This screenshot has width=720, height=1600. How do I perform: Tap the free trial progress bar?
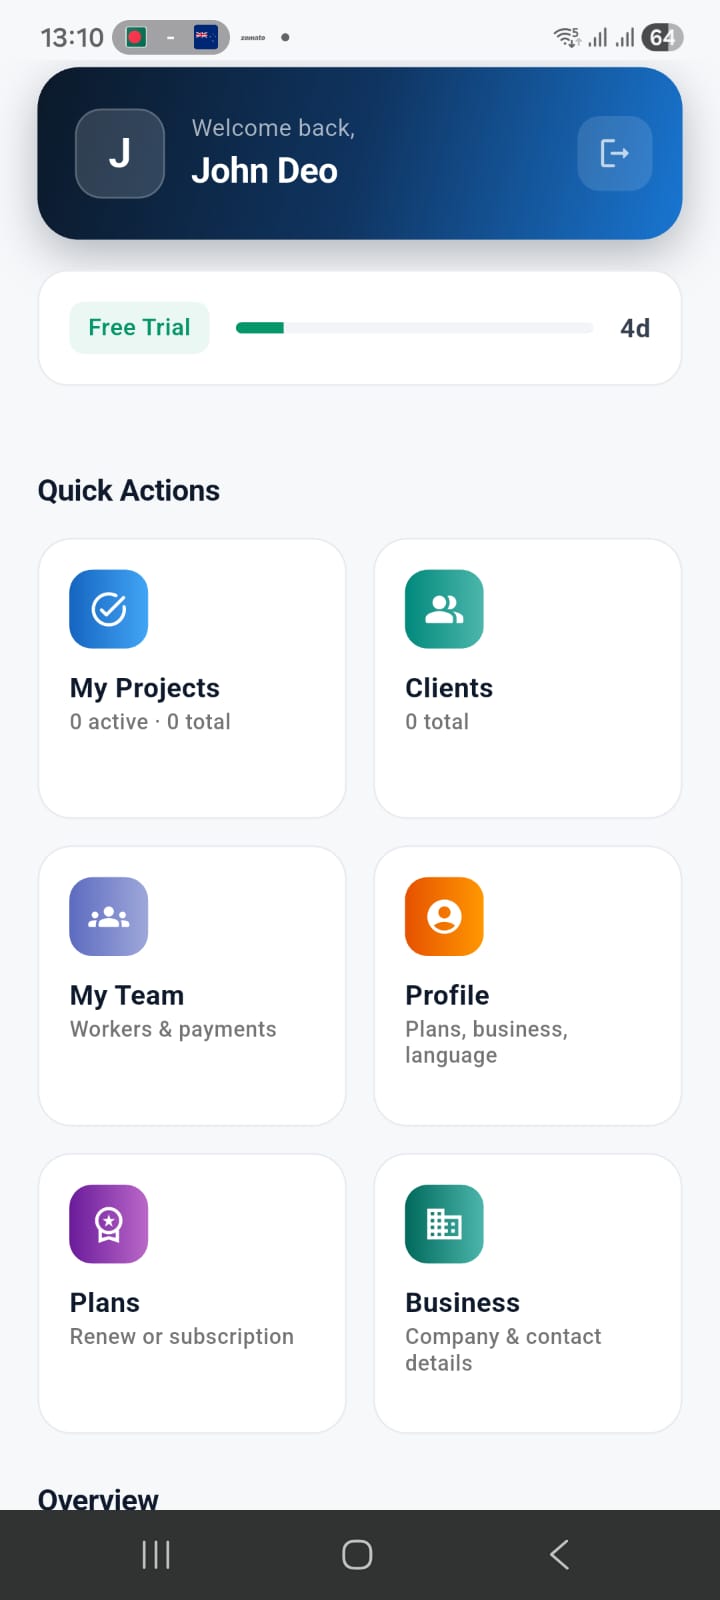(x=414, y=328)
